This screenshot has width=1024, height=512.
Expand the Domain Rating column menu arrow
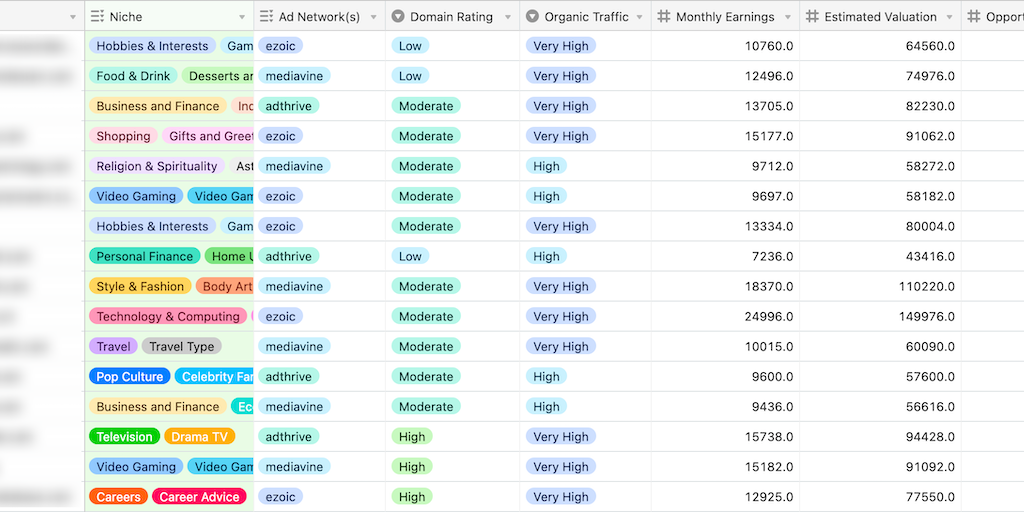tap(508, 17)
